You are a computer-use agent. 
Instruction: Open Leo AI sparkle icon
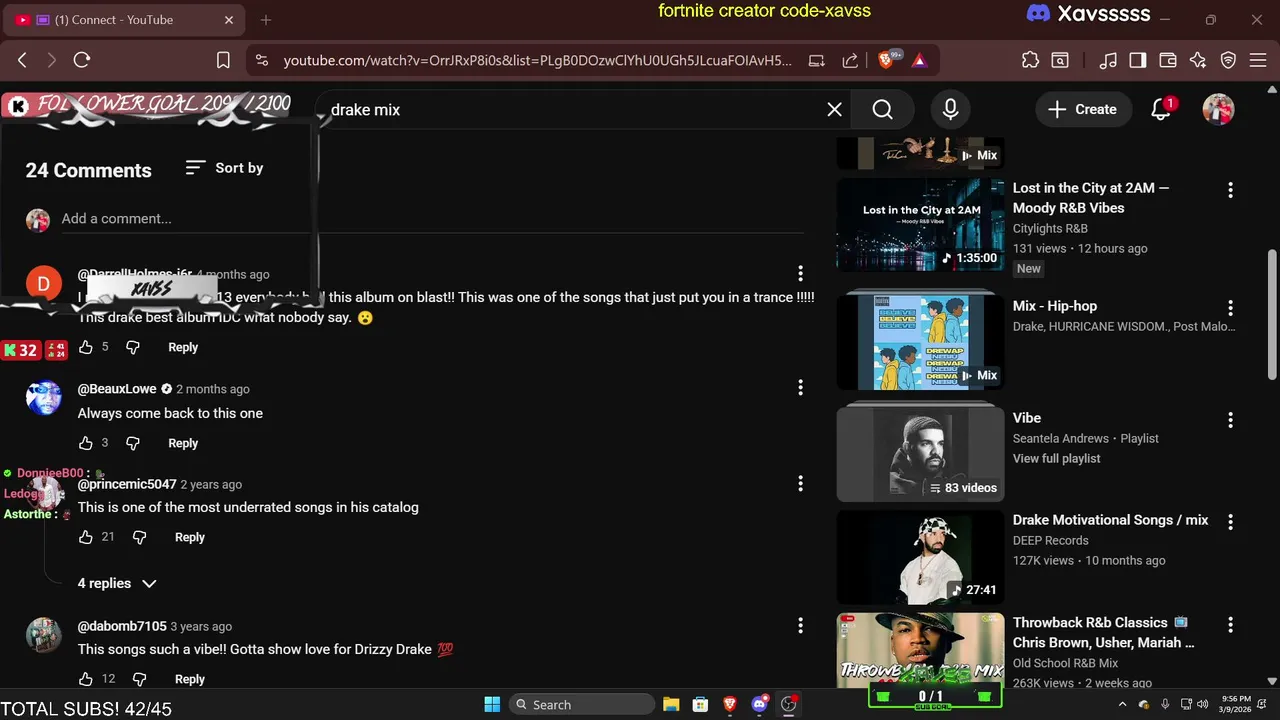point(1198,60)
